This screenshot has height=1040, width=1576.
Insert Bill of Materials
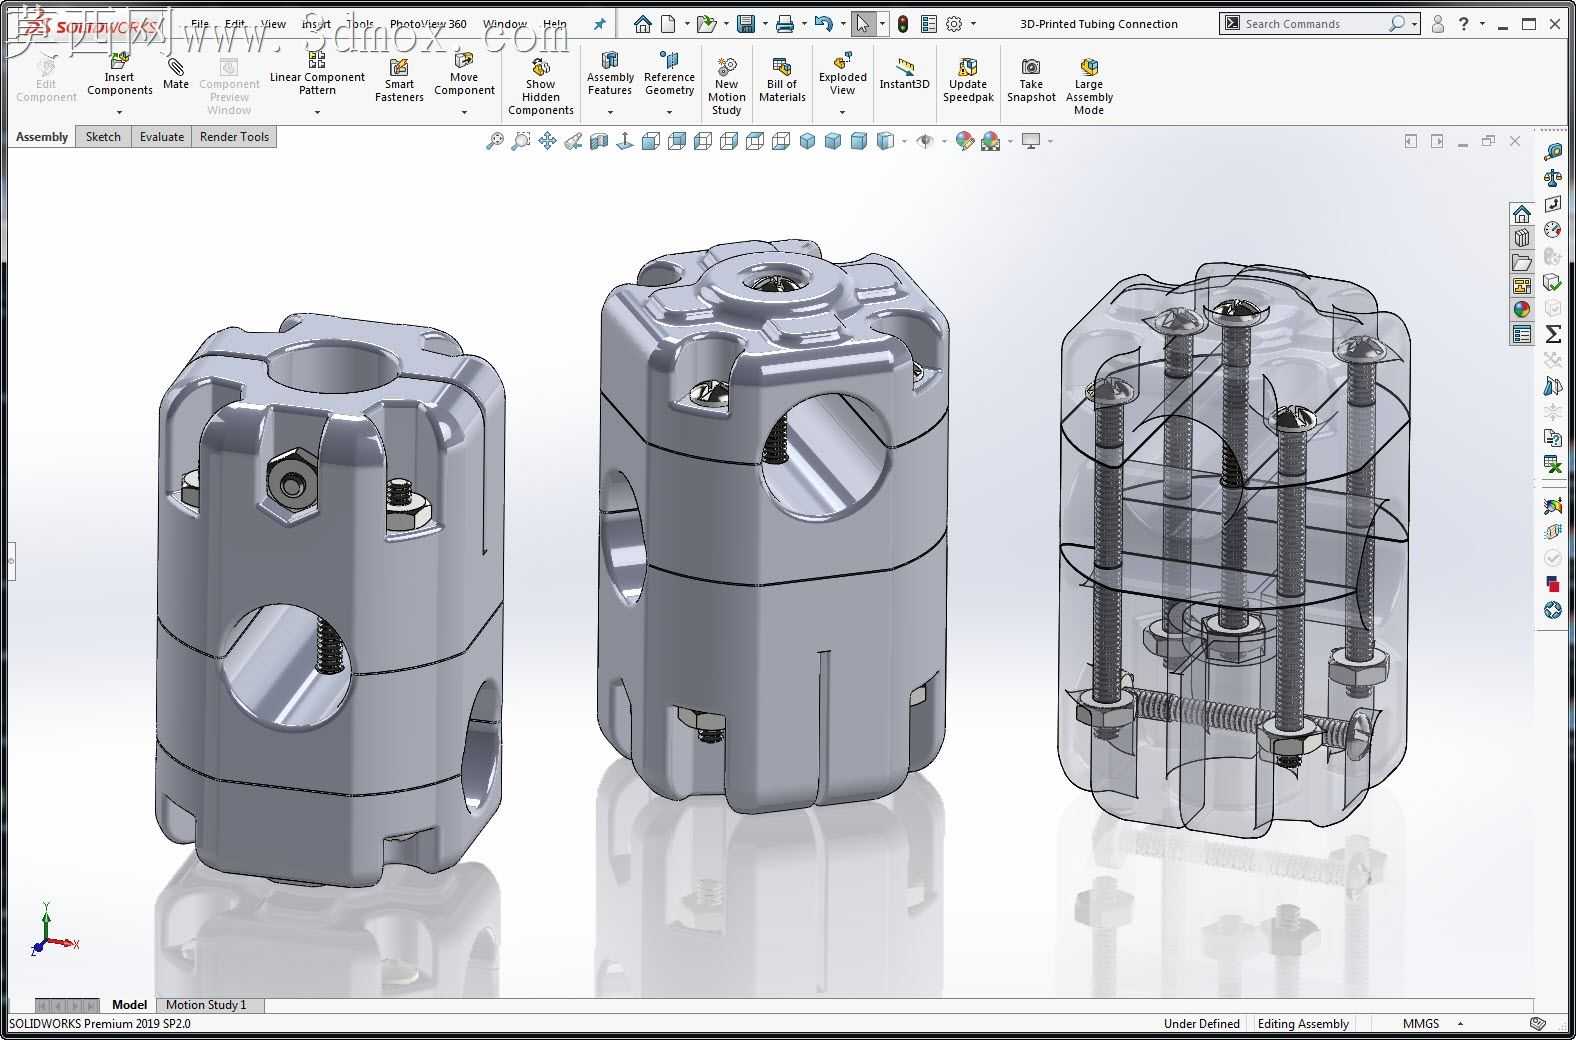click(x=782, y=79)
